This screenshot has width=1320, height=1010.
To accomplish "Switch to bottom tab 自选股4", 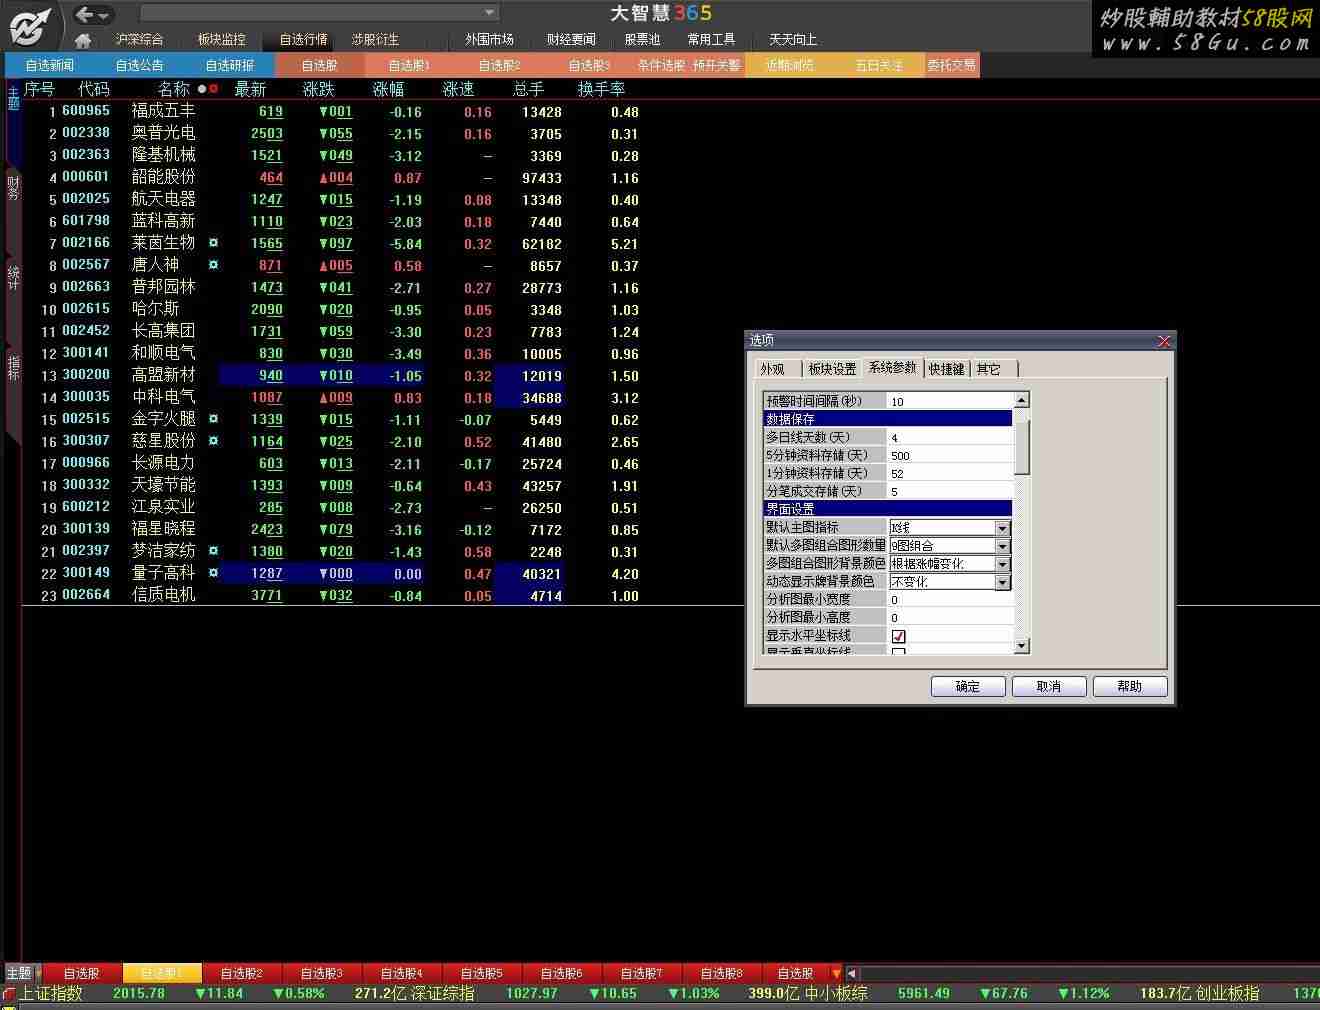I will pyautogui.click(x=402, y=973).
